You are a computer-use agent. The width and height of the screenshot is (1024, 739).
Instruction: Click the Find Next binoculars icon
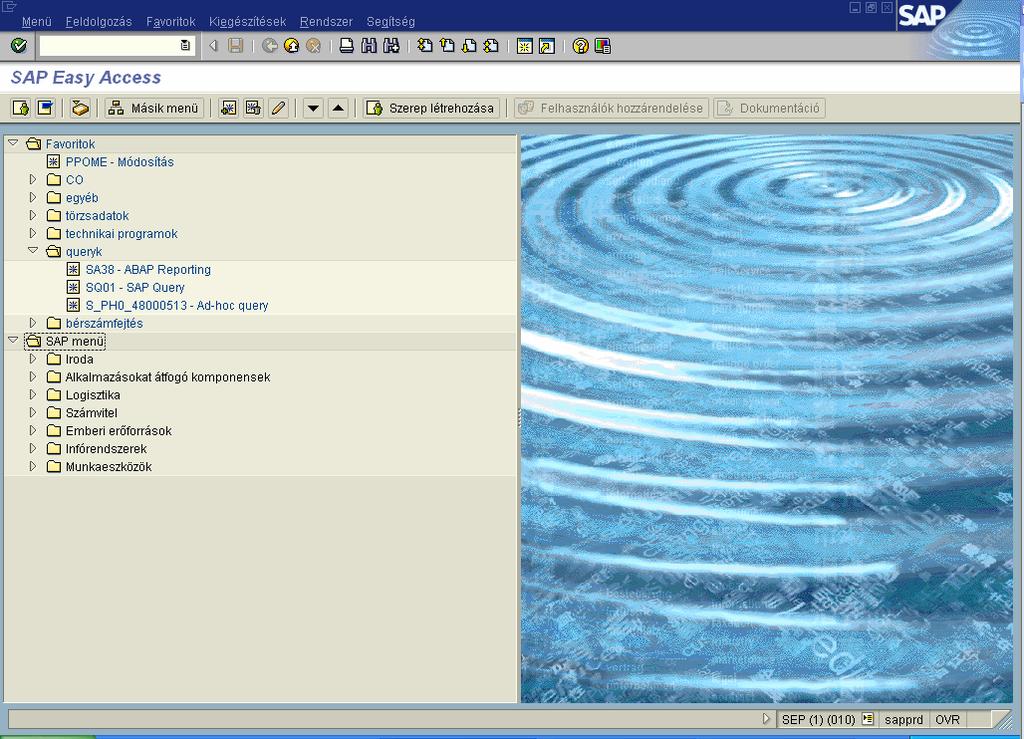click(391, 46)
